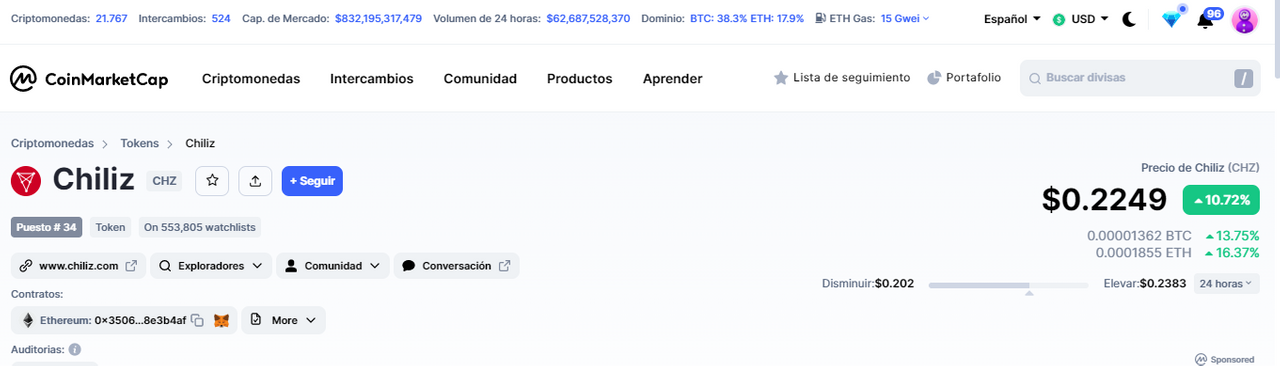
Task: Expand ETH Gas 15 Gwei dropdown
Action: (905, 18)
